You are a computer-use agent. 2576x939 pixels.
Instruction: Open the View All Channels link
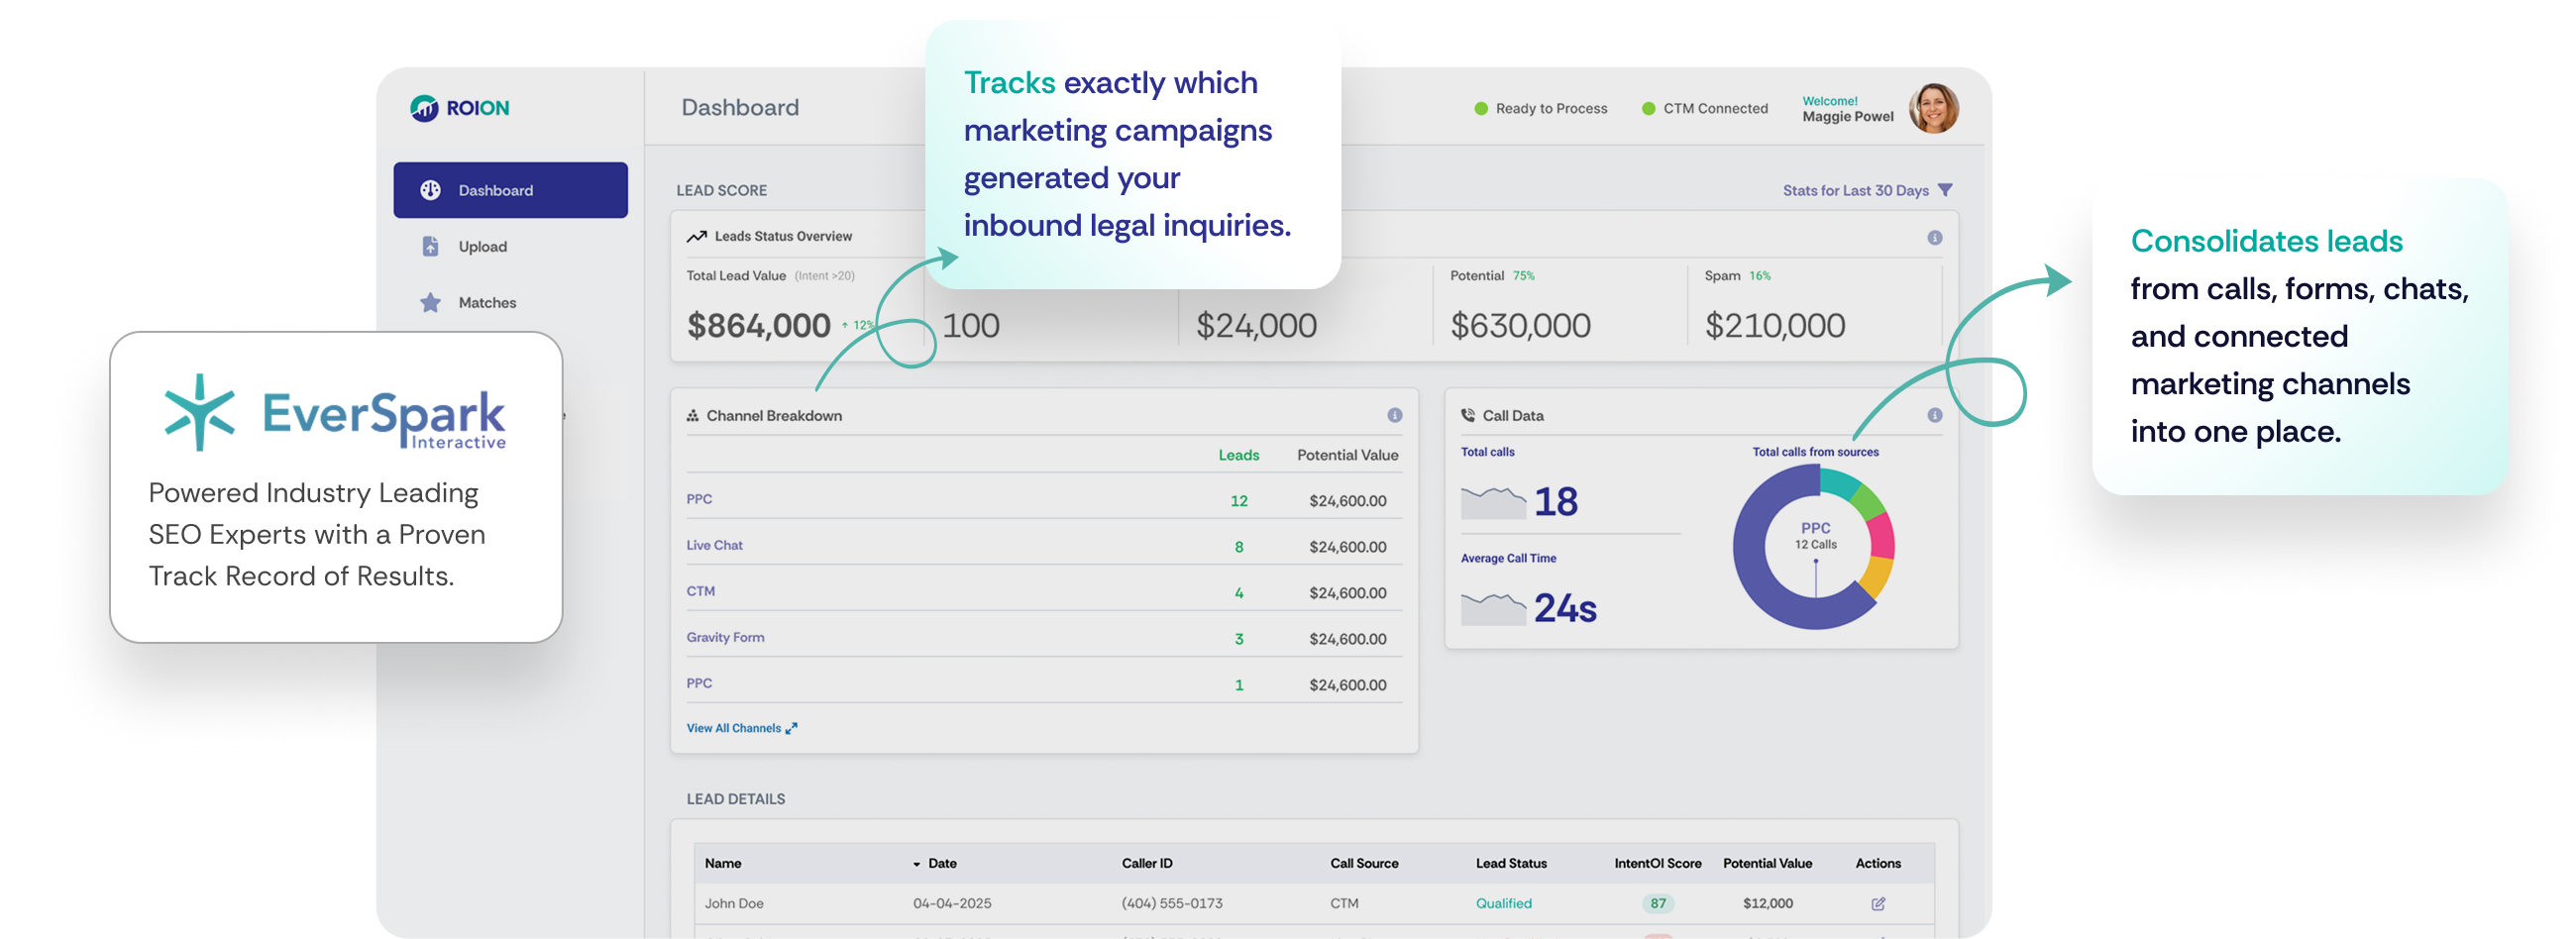click(742, 728)
